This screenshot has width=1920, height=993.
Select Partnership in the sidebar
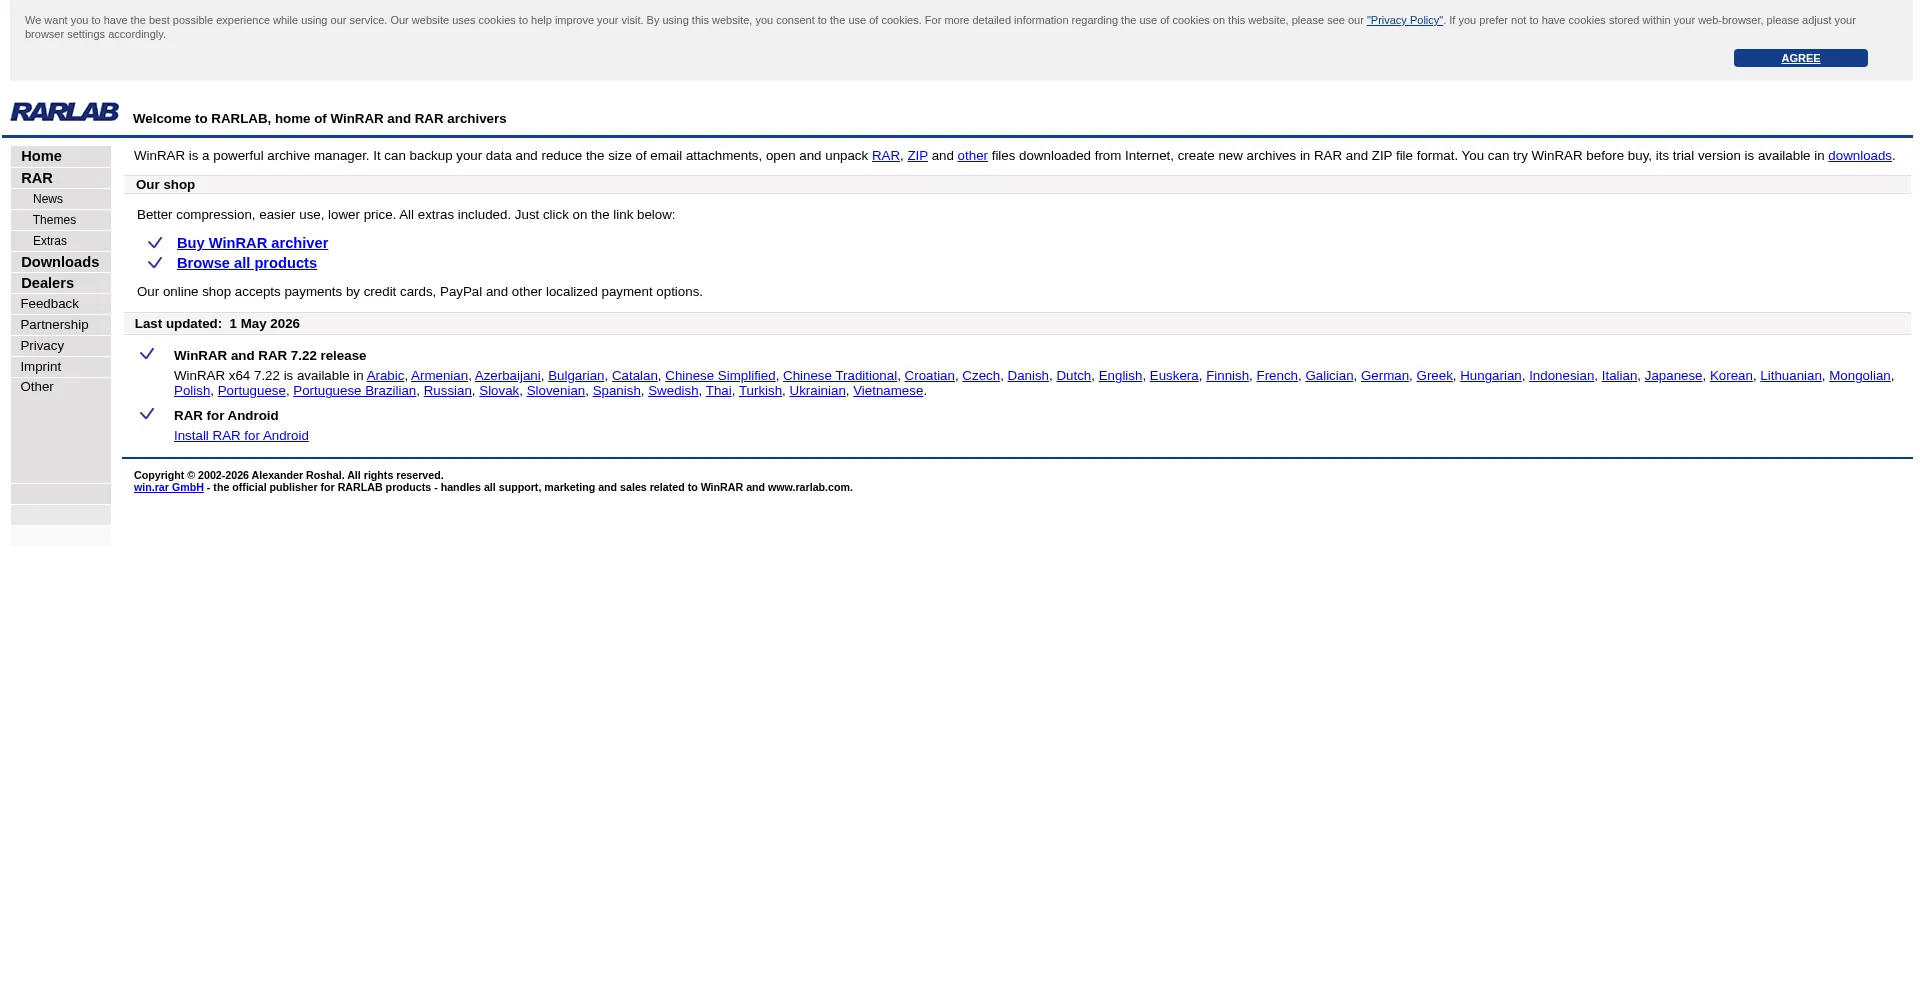click(x=54, y=325)
